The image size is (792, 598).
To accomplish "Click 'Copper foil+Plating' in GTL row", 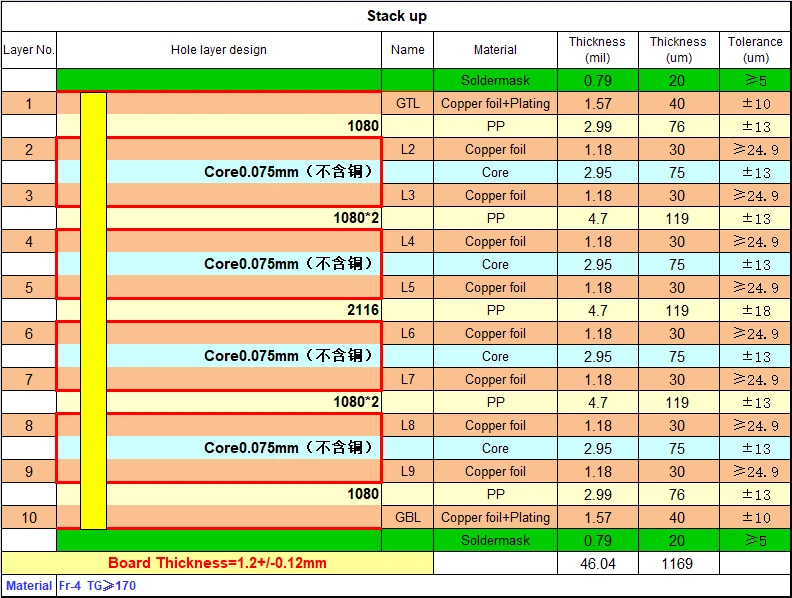I will (496, 104).
